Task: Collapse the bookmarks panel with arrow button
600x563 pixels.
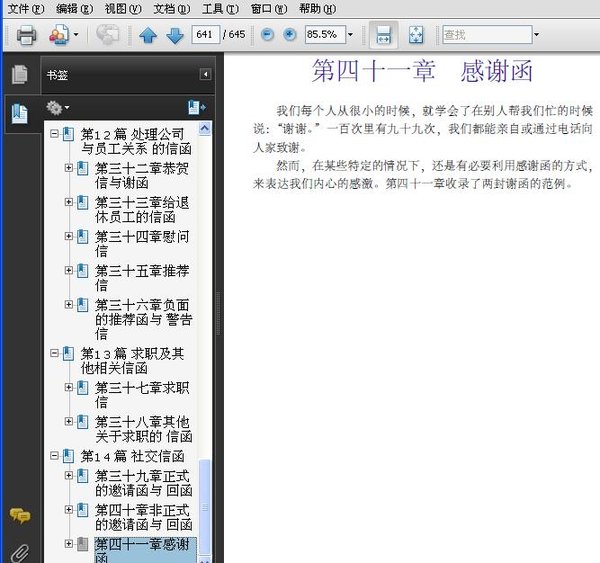Action: point(205,74)
